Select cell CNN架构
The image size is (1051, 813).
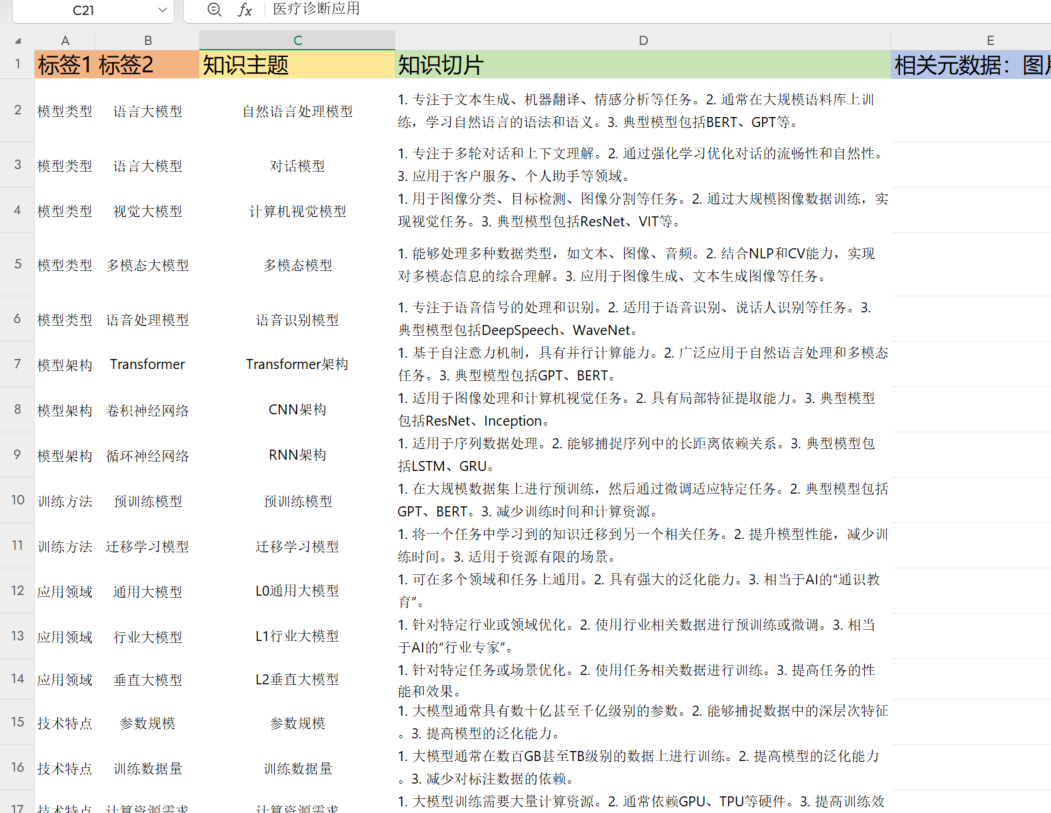297,410
